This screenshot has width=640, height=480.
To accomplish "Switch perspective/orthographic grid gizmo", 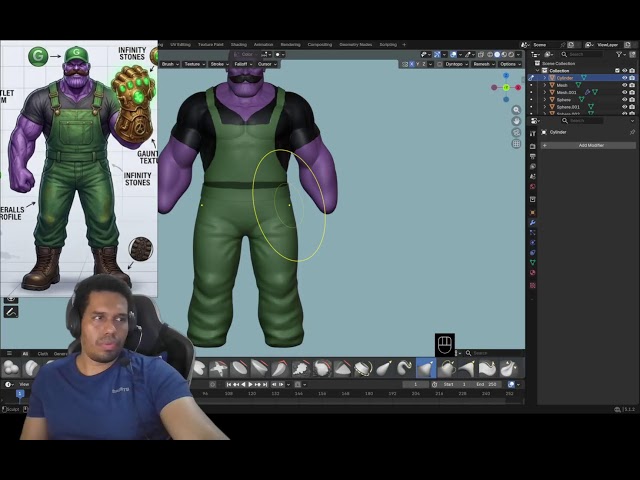I will (516, 144).
